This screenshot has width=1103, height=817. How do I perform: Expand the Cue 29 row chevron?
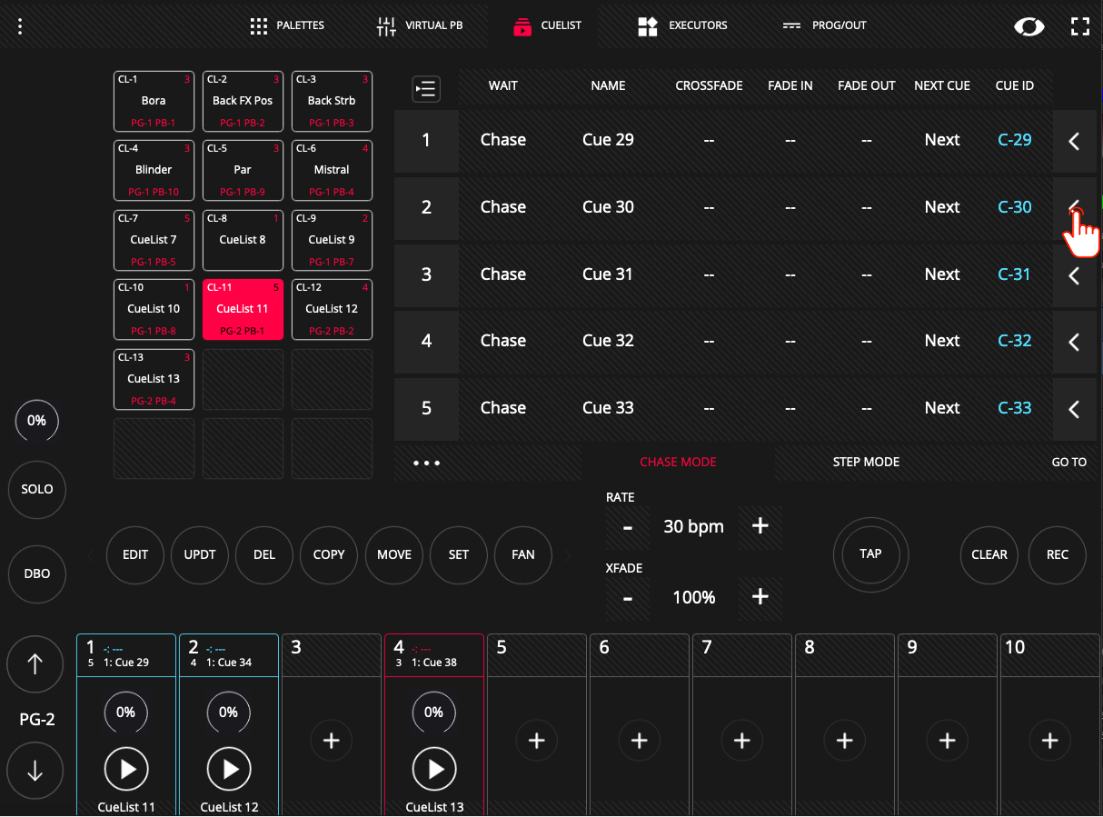(x=1074, y=141)
